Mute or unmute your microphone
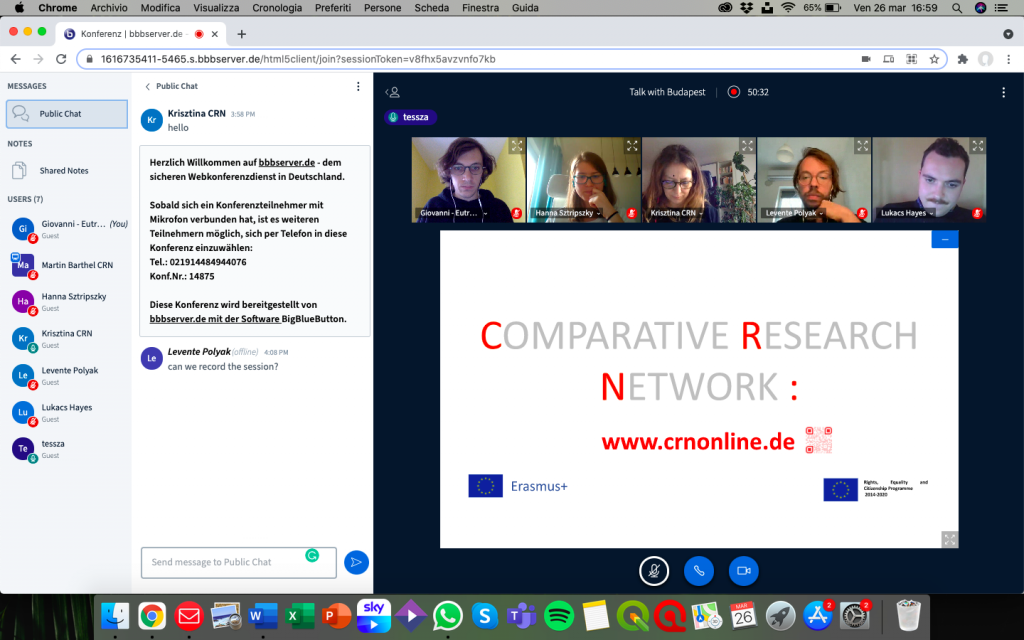 [x=654, y=571]
